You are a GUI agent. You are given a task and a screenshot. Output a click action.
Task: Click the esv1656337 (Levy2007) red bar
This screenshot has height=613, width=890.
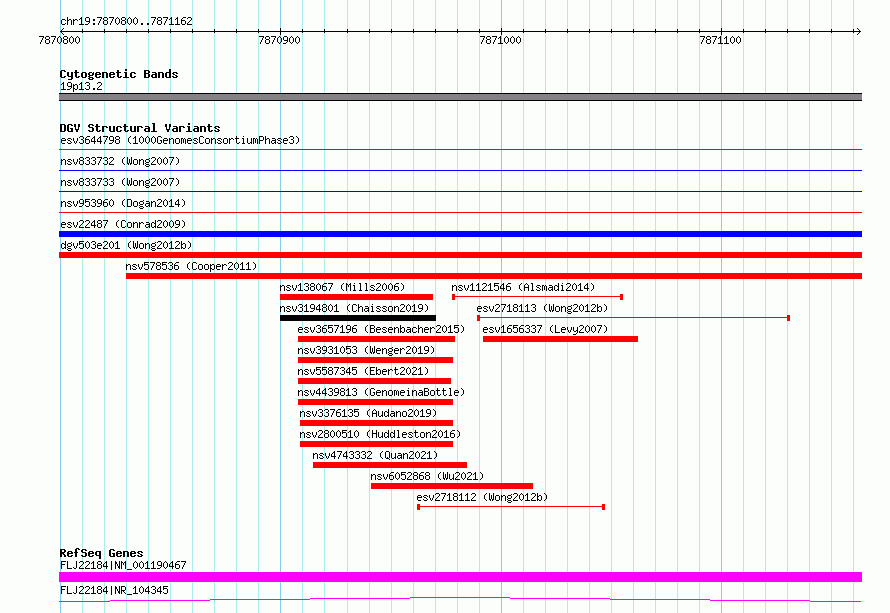560,339
